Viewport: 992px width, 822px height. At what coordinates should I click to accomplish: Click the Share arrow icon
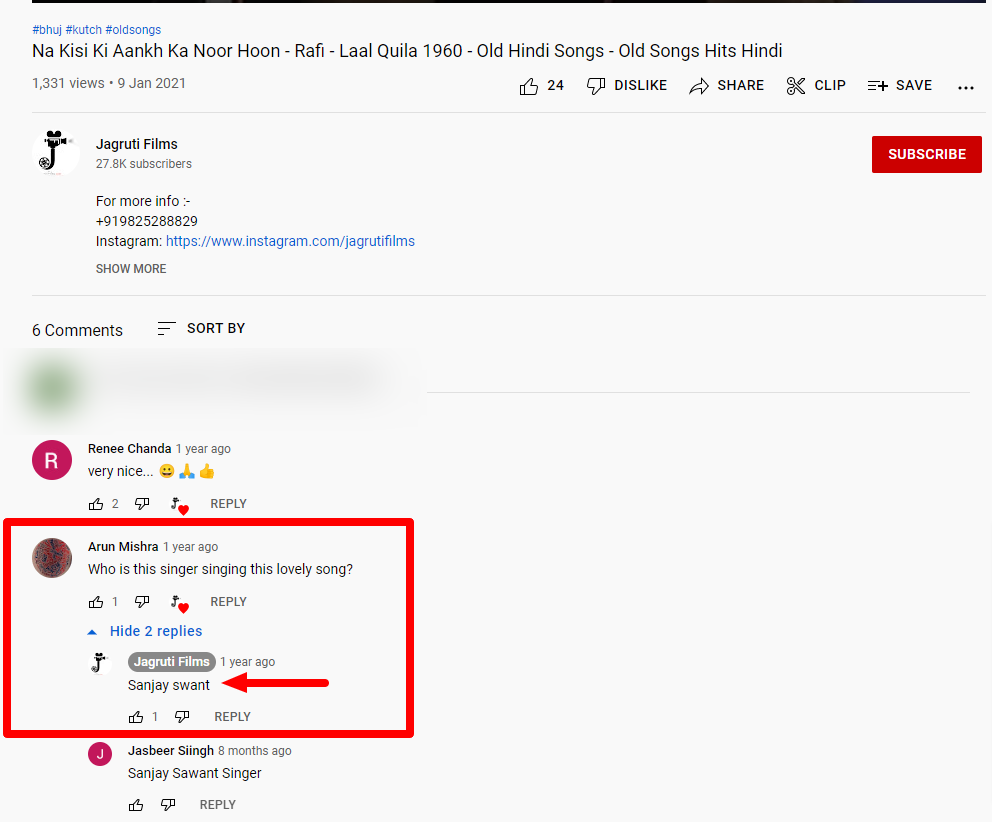[x=699, y=86]
